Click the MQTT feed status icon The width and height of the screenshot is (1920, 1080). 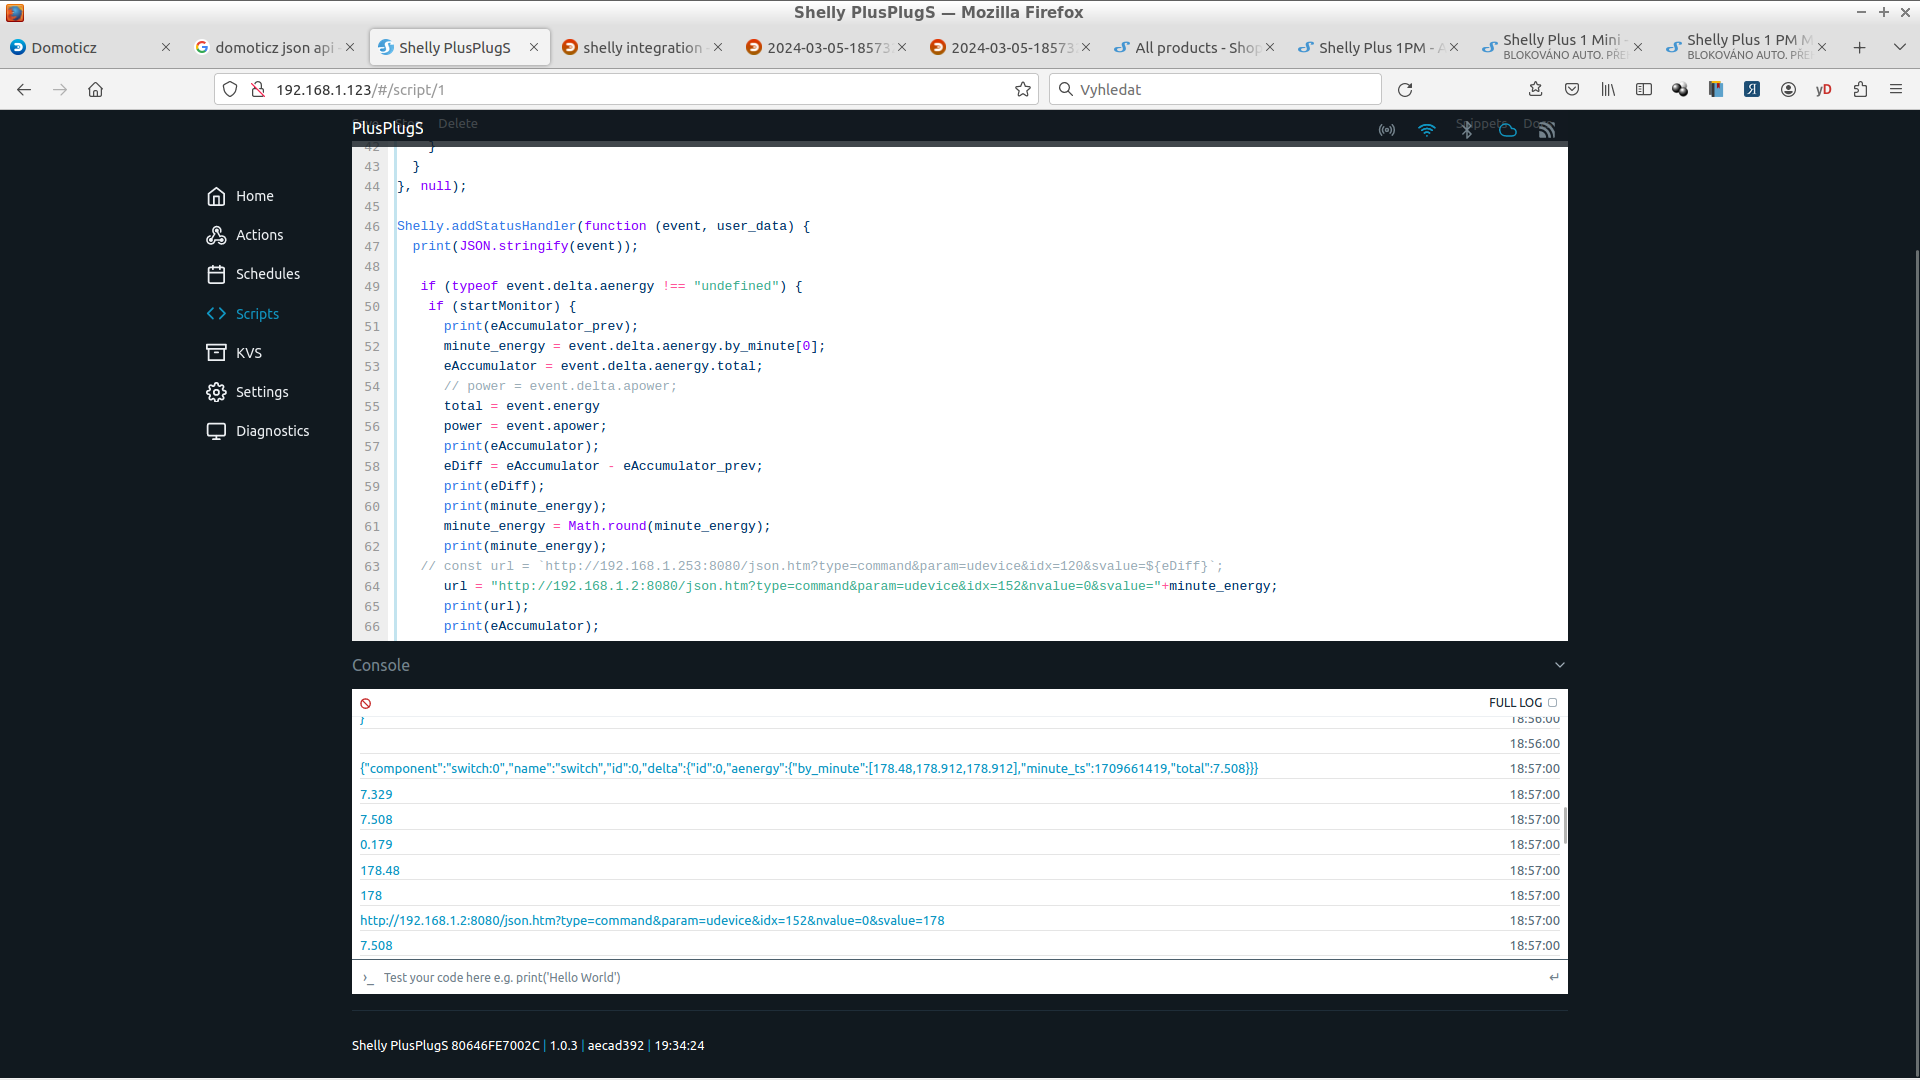[x=1547, y=130]
